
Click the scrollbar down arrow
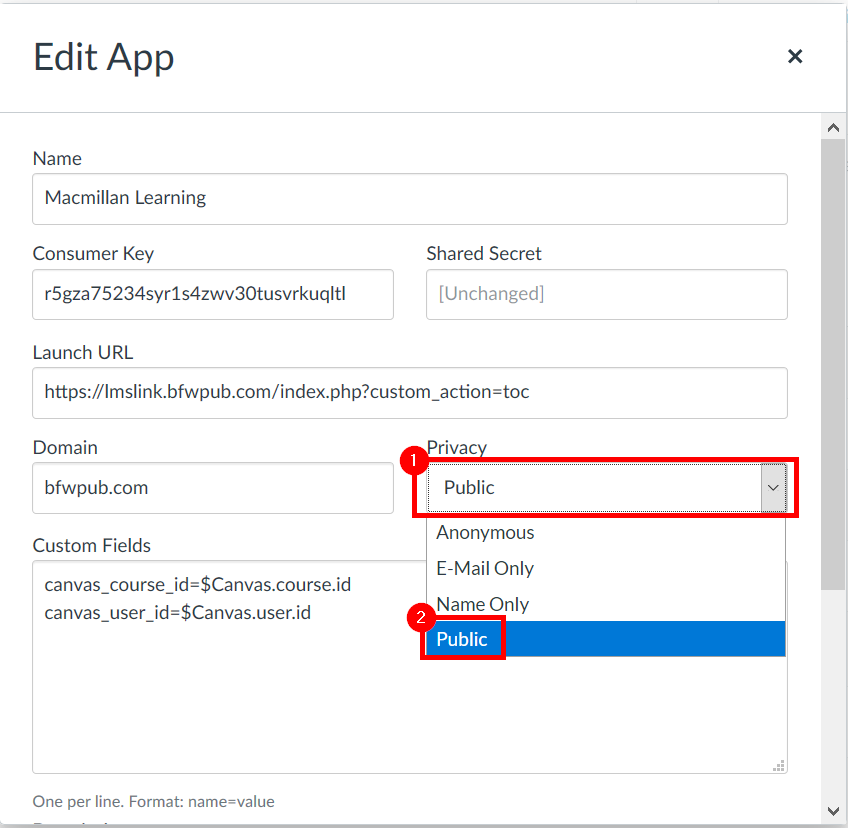point(833,811)
